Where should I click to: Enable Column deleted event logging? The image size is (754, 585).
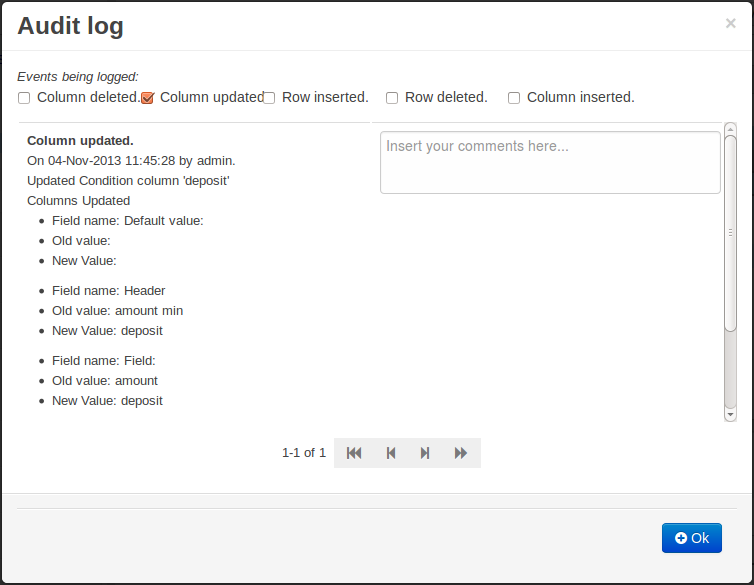24,98
